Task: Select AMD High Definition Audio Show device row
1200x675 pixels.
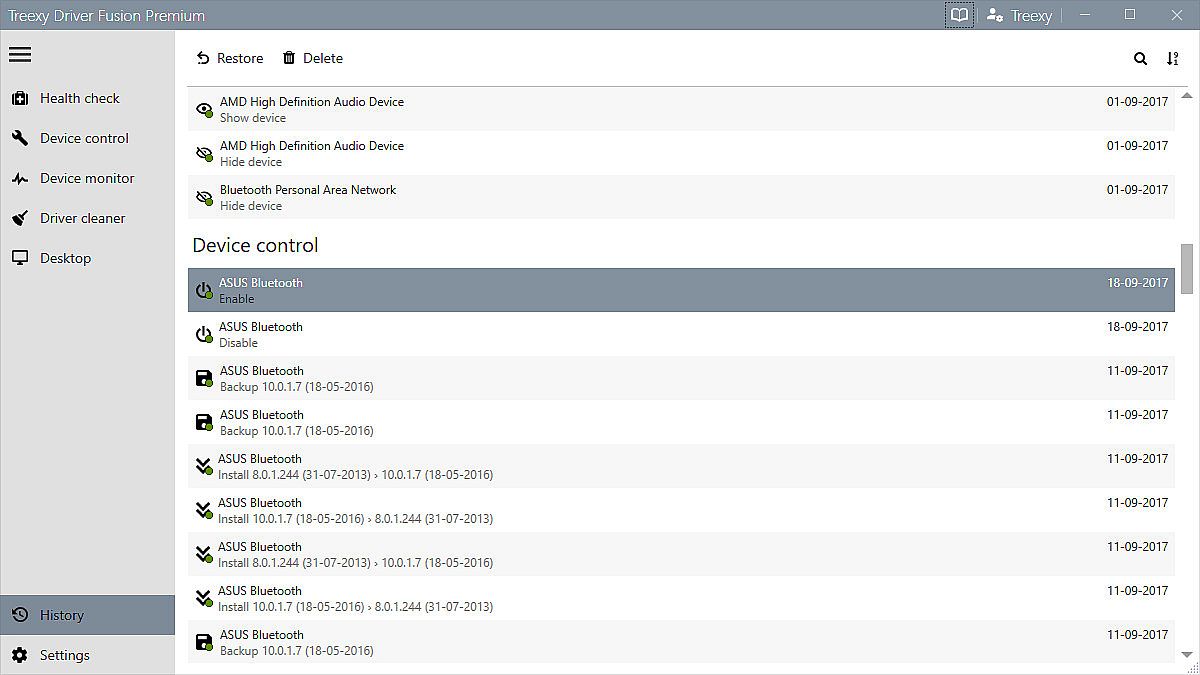Action: coord(681,109)
